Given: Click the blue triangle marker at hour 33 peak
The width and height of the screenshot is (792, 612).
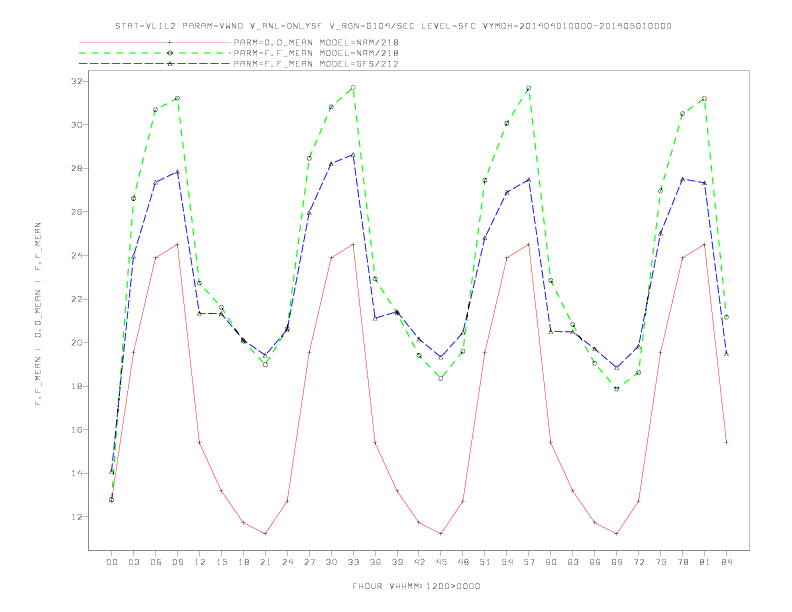Looking at the screenshot, I should [353, 155].
